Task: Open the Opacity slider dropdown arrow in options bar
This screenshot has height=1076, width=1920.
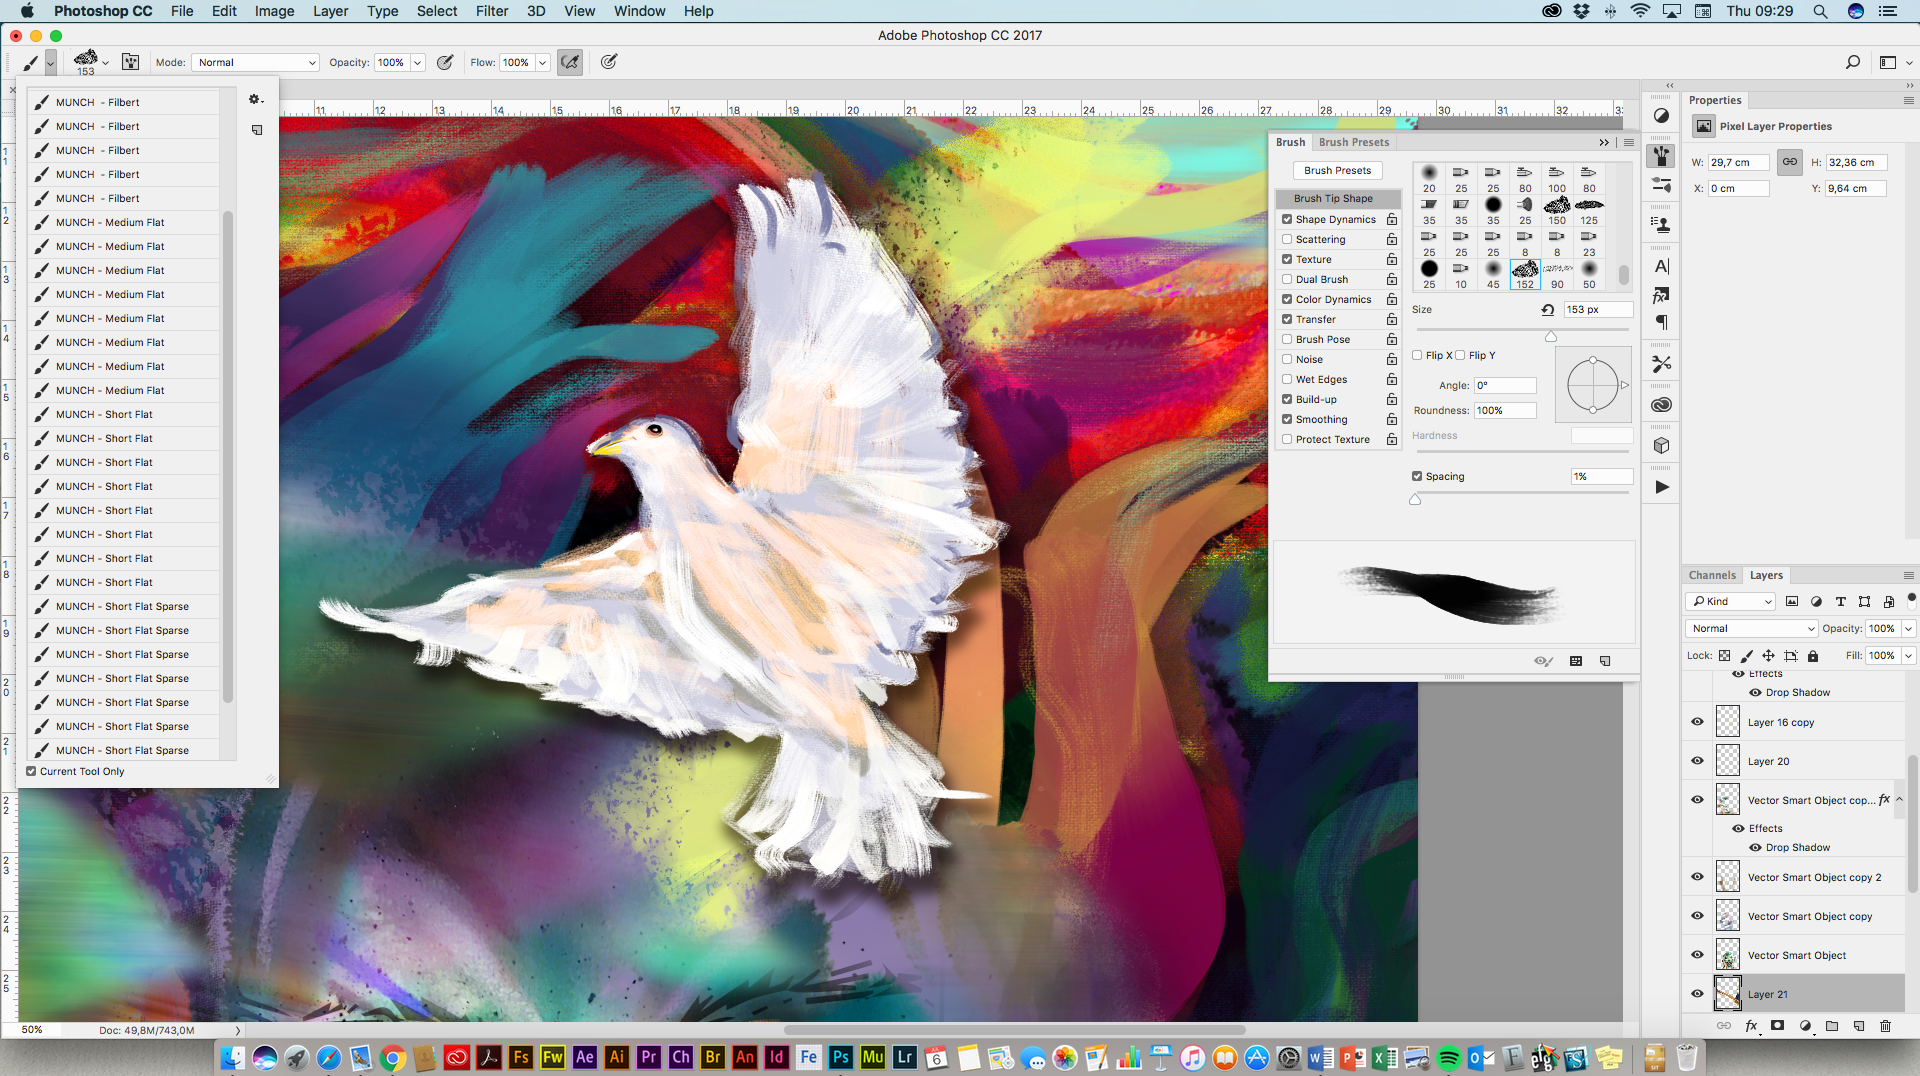Action: [417, 62]
